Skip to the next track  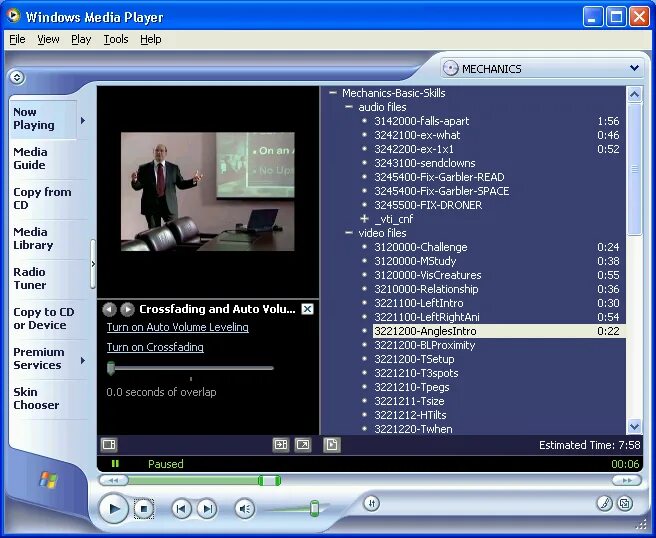[x=207, y=509]
